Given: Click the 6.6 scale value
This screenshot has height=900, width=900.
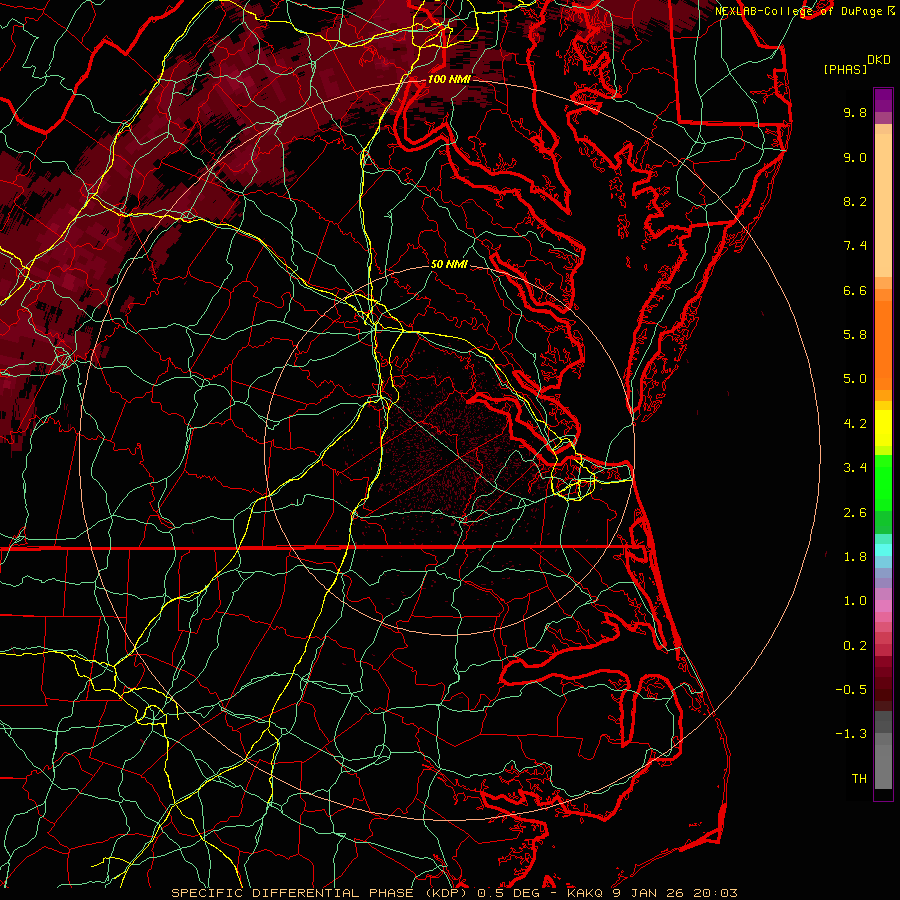Looking at the screenshot, I should click(x=855, y=291).
